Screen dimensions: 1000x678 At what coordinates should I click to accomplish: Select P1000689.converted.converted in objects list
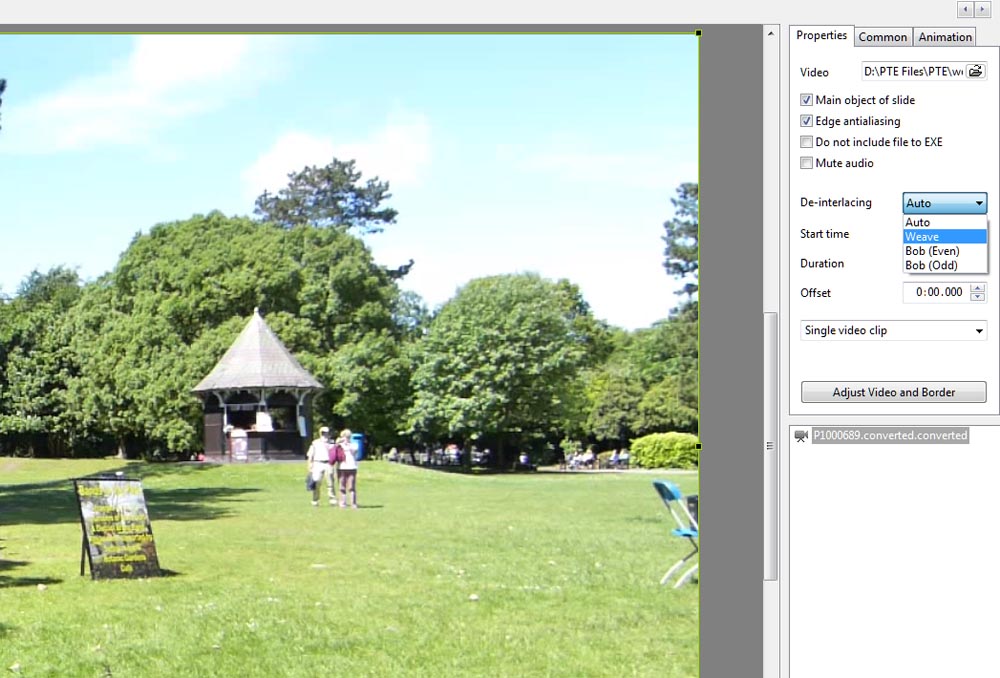click(x=890, y=436)
